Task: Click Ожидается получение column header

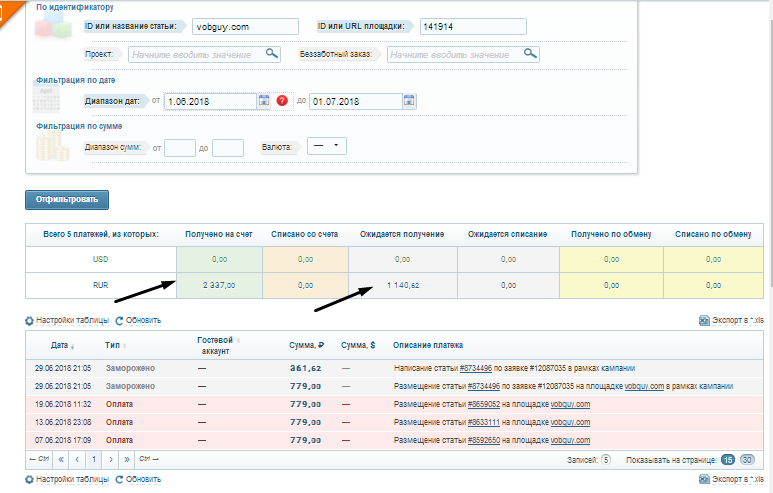Action: click(402, 234)
